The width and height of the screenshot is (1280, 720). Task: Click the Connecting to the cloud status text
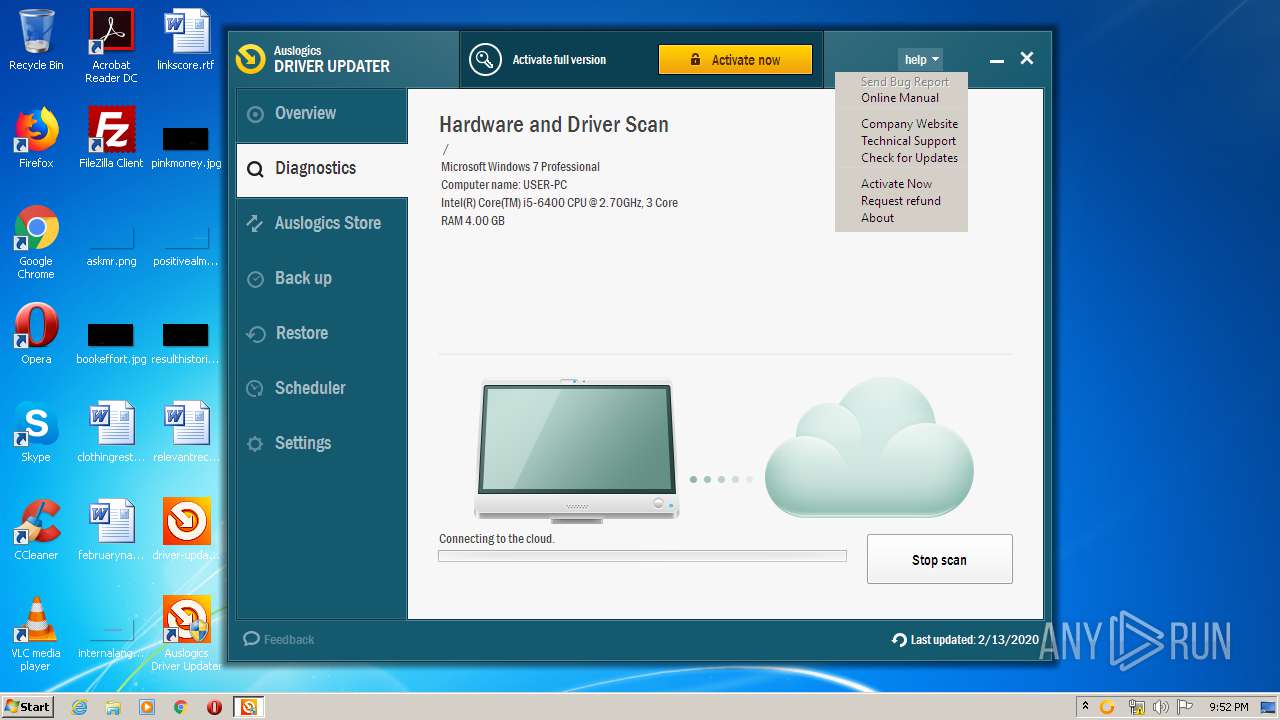click(496, 539)
